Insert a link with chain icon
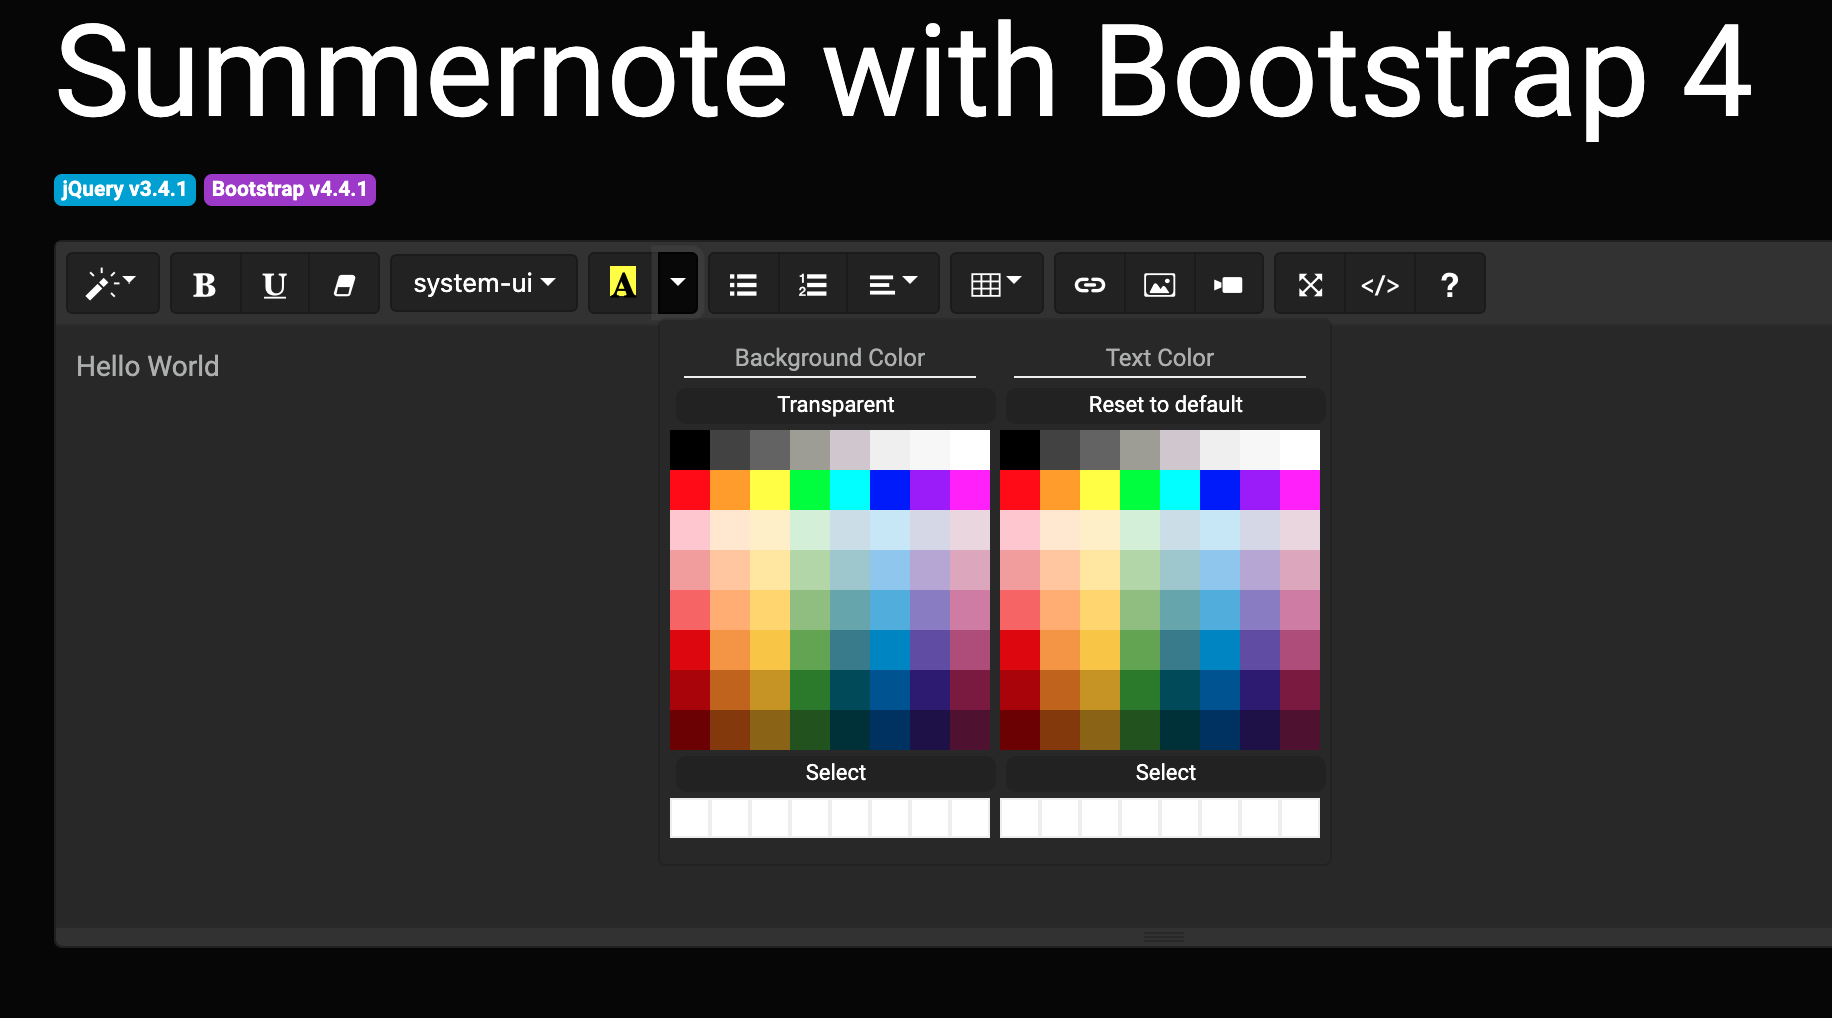Viewport: 1832px width, 1018px height. point(1090,284)
